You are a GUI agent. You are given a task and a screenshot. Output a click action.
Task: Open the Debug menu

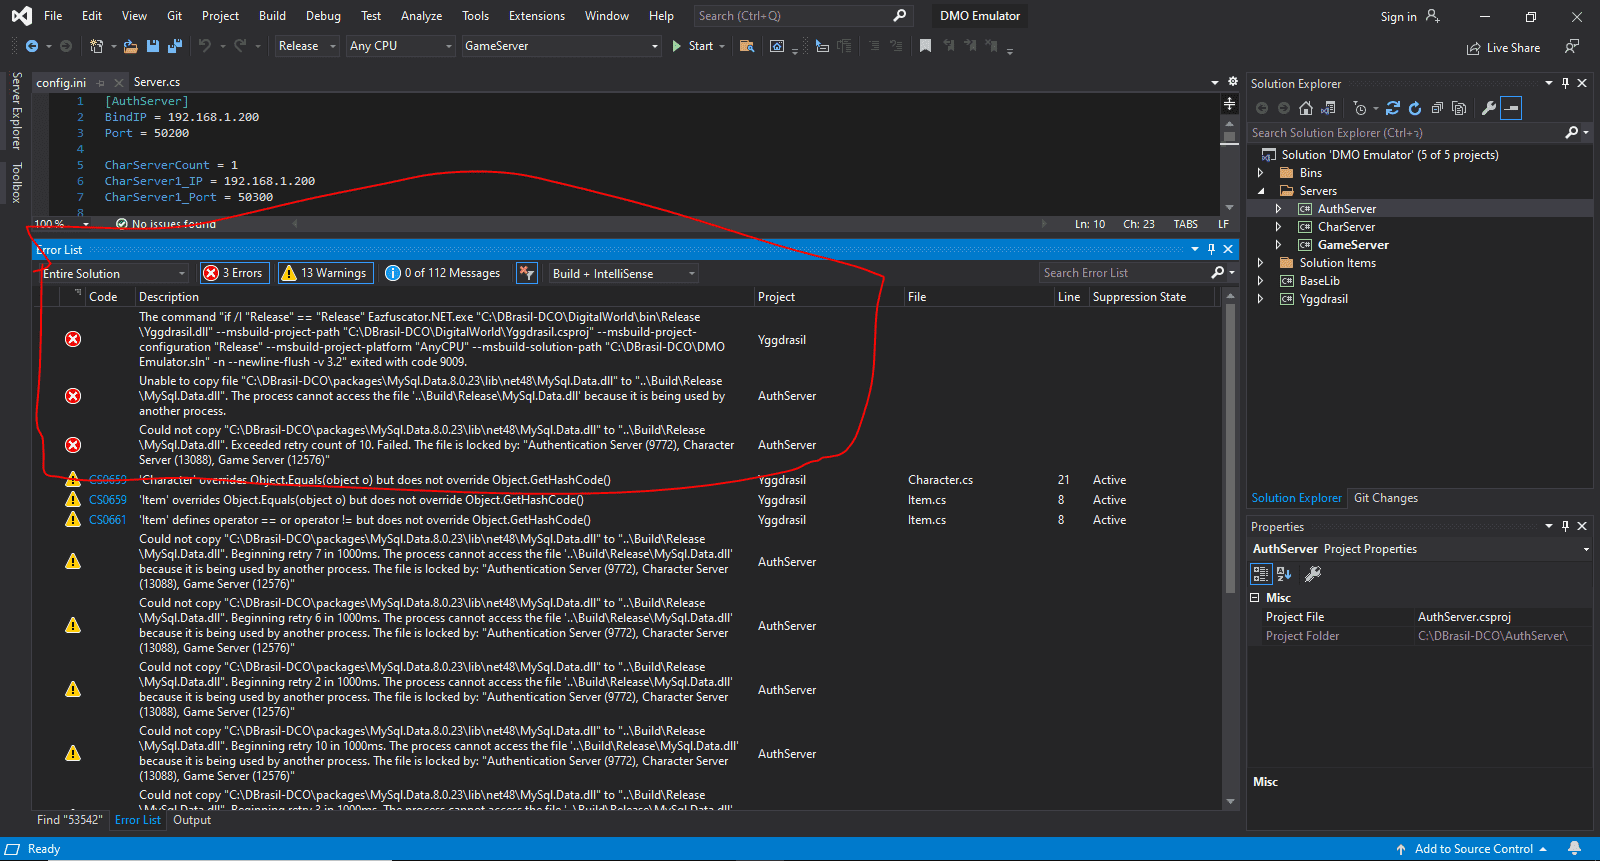tap(323, 16)
